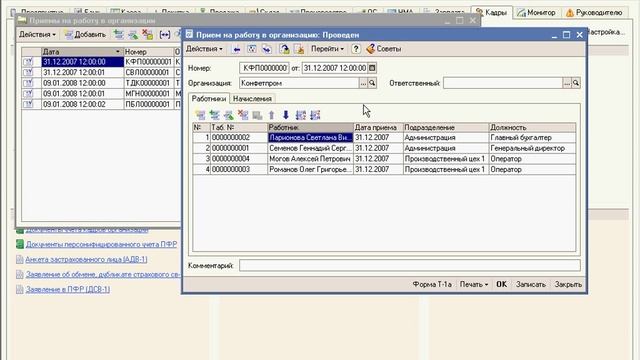
Task: Click the document icon for row МГН00000001
Action: coord(28,93)
